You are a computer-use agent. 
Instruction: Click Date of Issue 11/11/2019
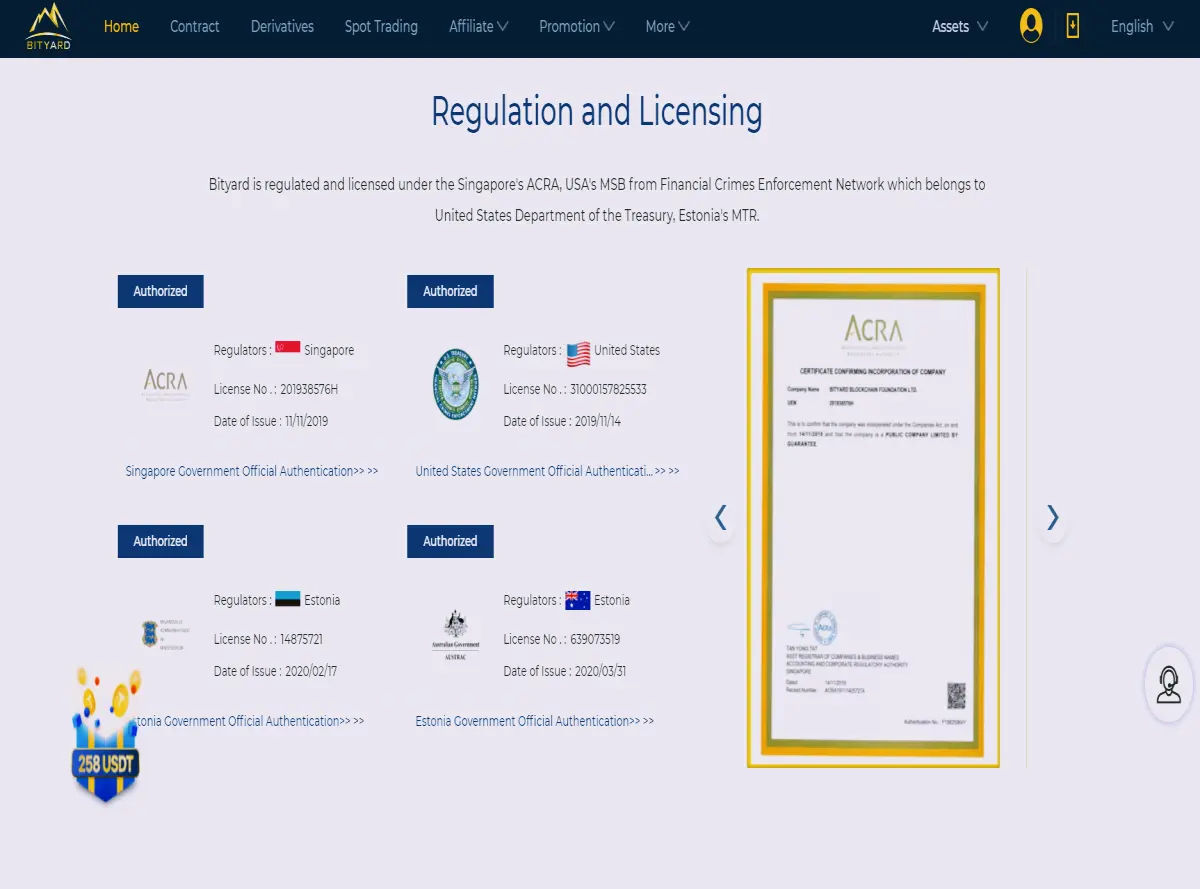271,421
